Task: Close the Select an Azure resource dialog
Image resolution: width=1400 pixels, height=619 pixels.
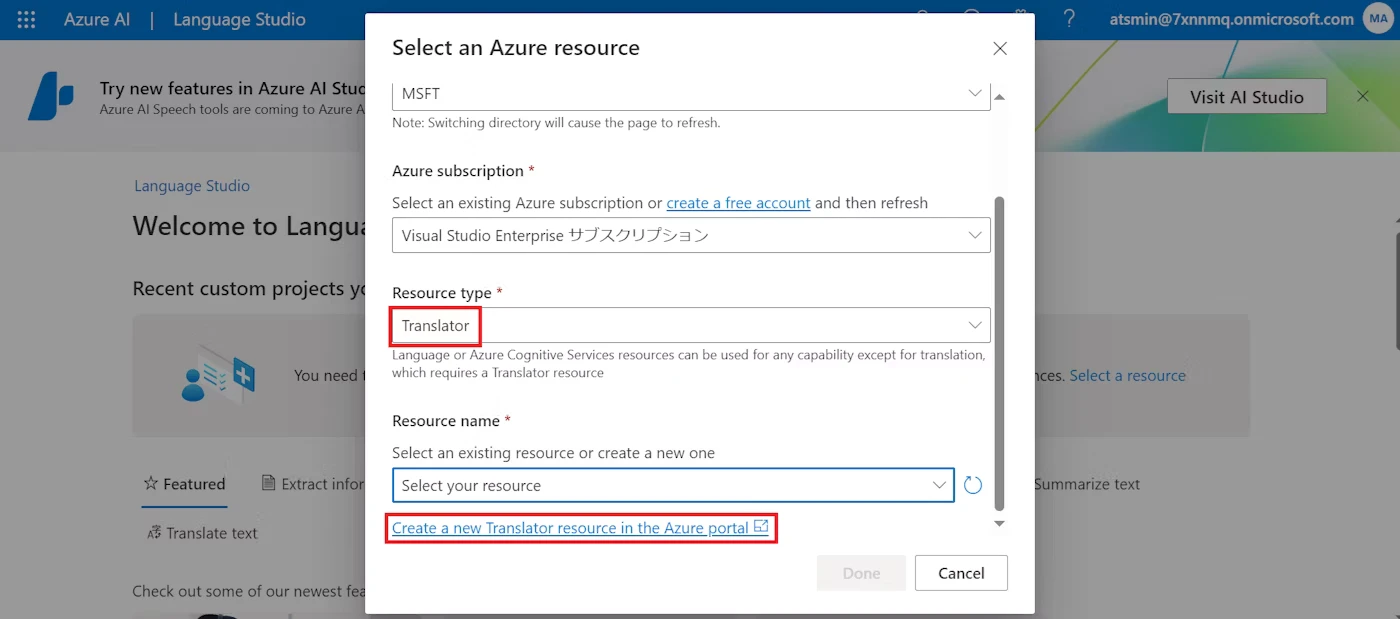Action: (x=1000, y=48)
